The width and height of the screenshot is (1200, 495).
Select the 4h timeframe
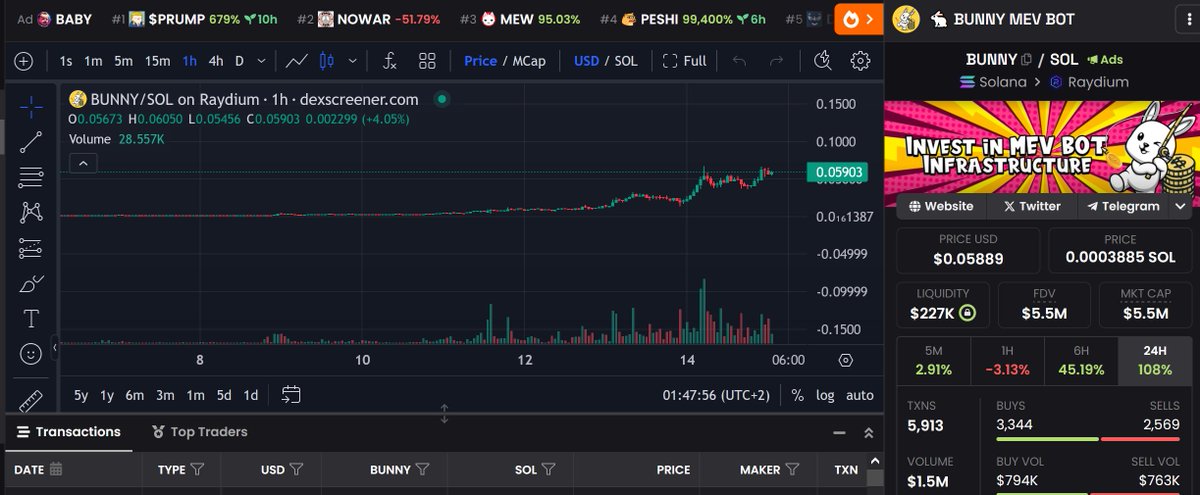point(216,61)
